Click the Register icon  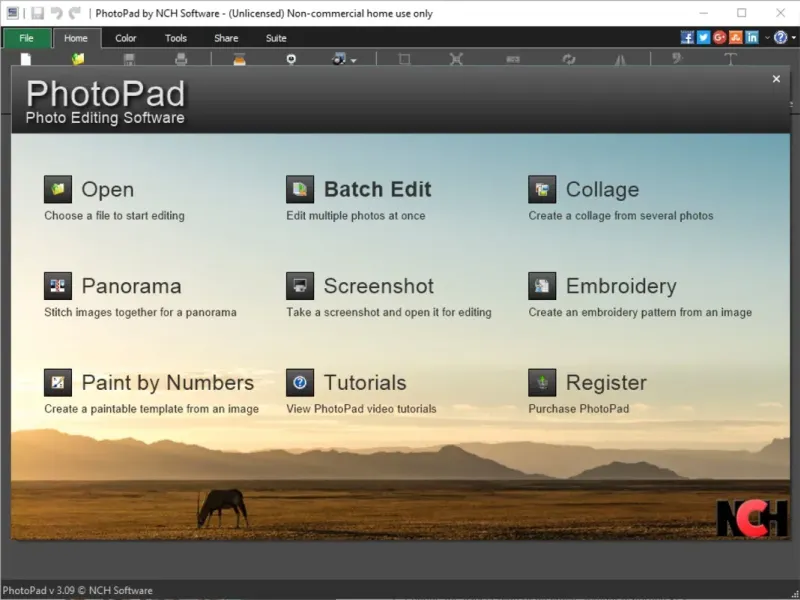(542, 383)
